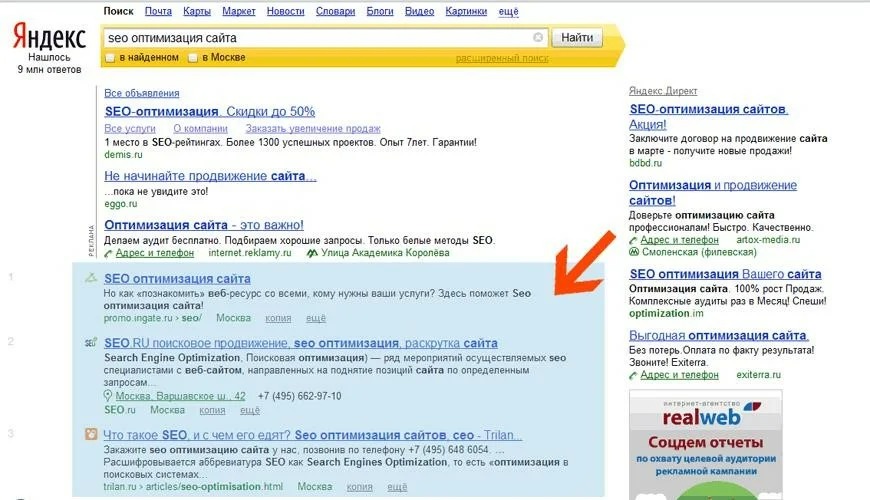Open the Яндекс.Директ link
The image size is (870, 500).
663,91
